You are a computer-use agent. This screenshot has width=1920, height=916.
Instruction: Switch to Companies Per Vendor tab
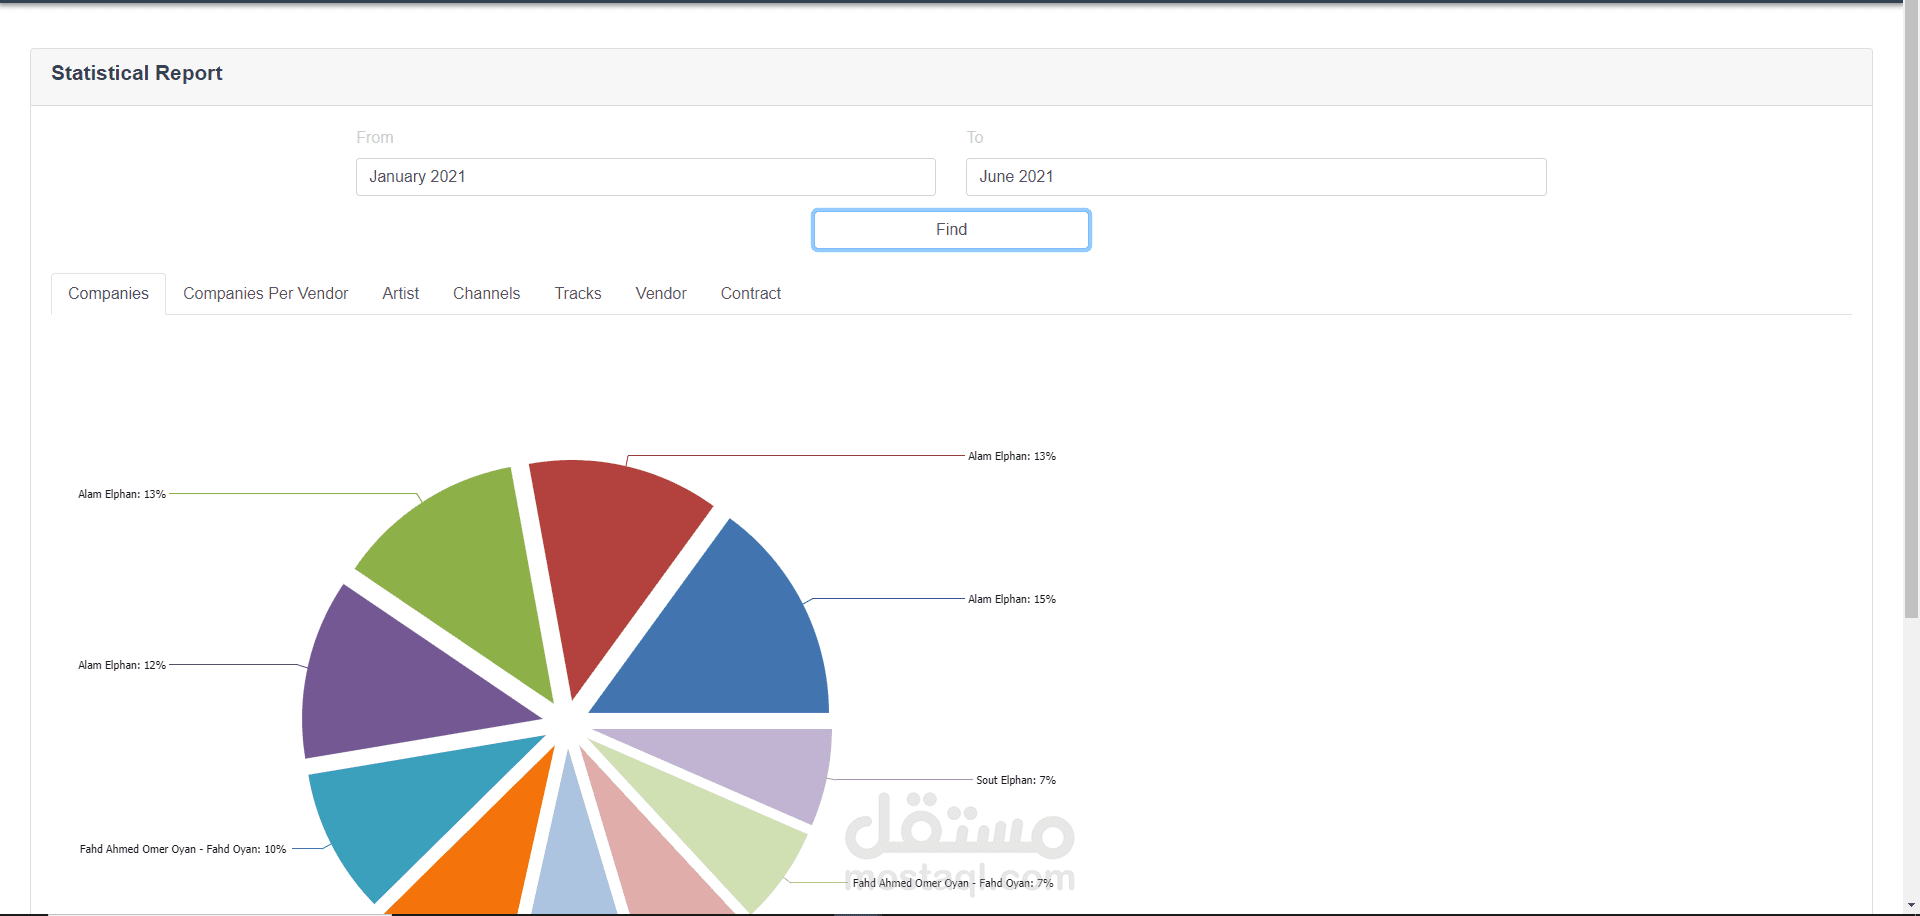pos(266,294)
